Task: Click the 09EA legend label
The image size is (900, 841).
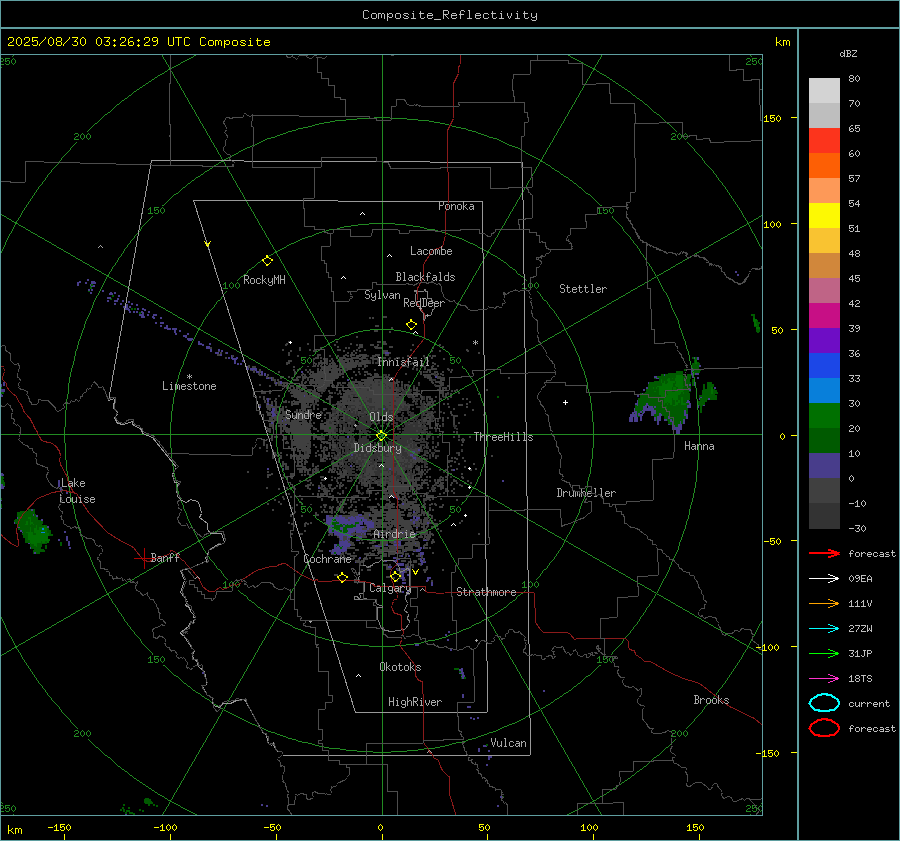Action: (x=860, y=579)
